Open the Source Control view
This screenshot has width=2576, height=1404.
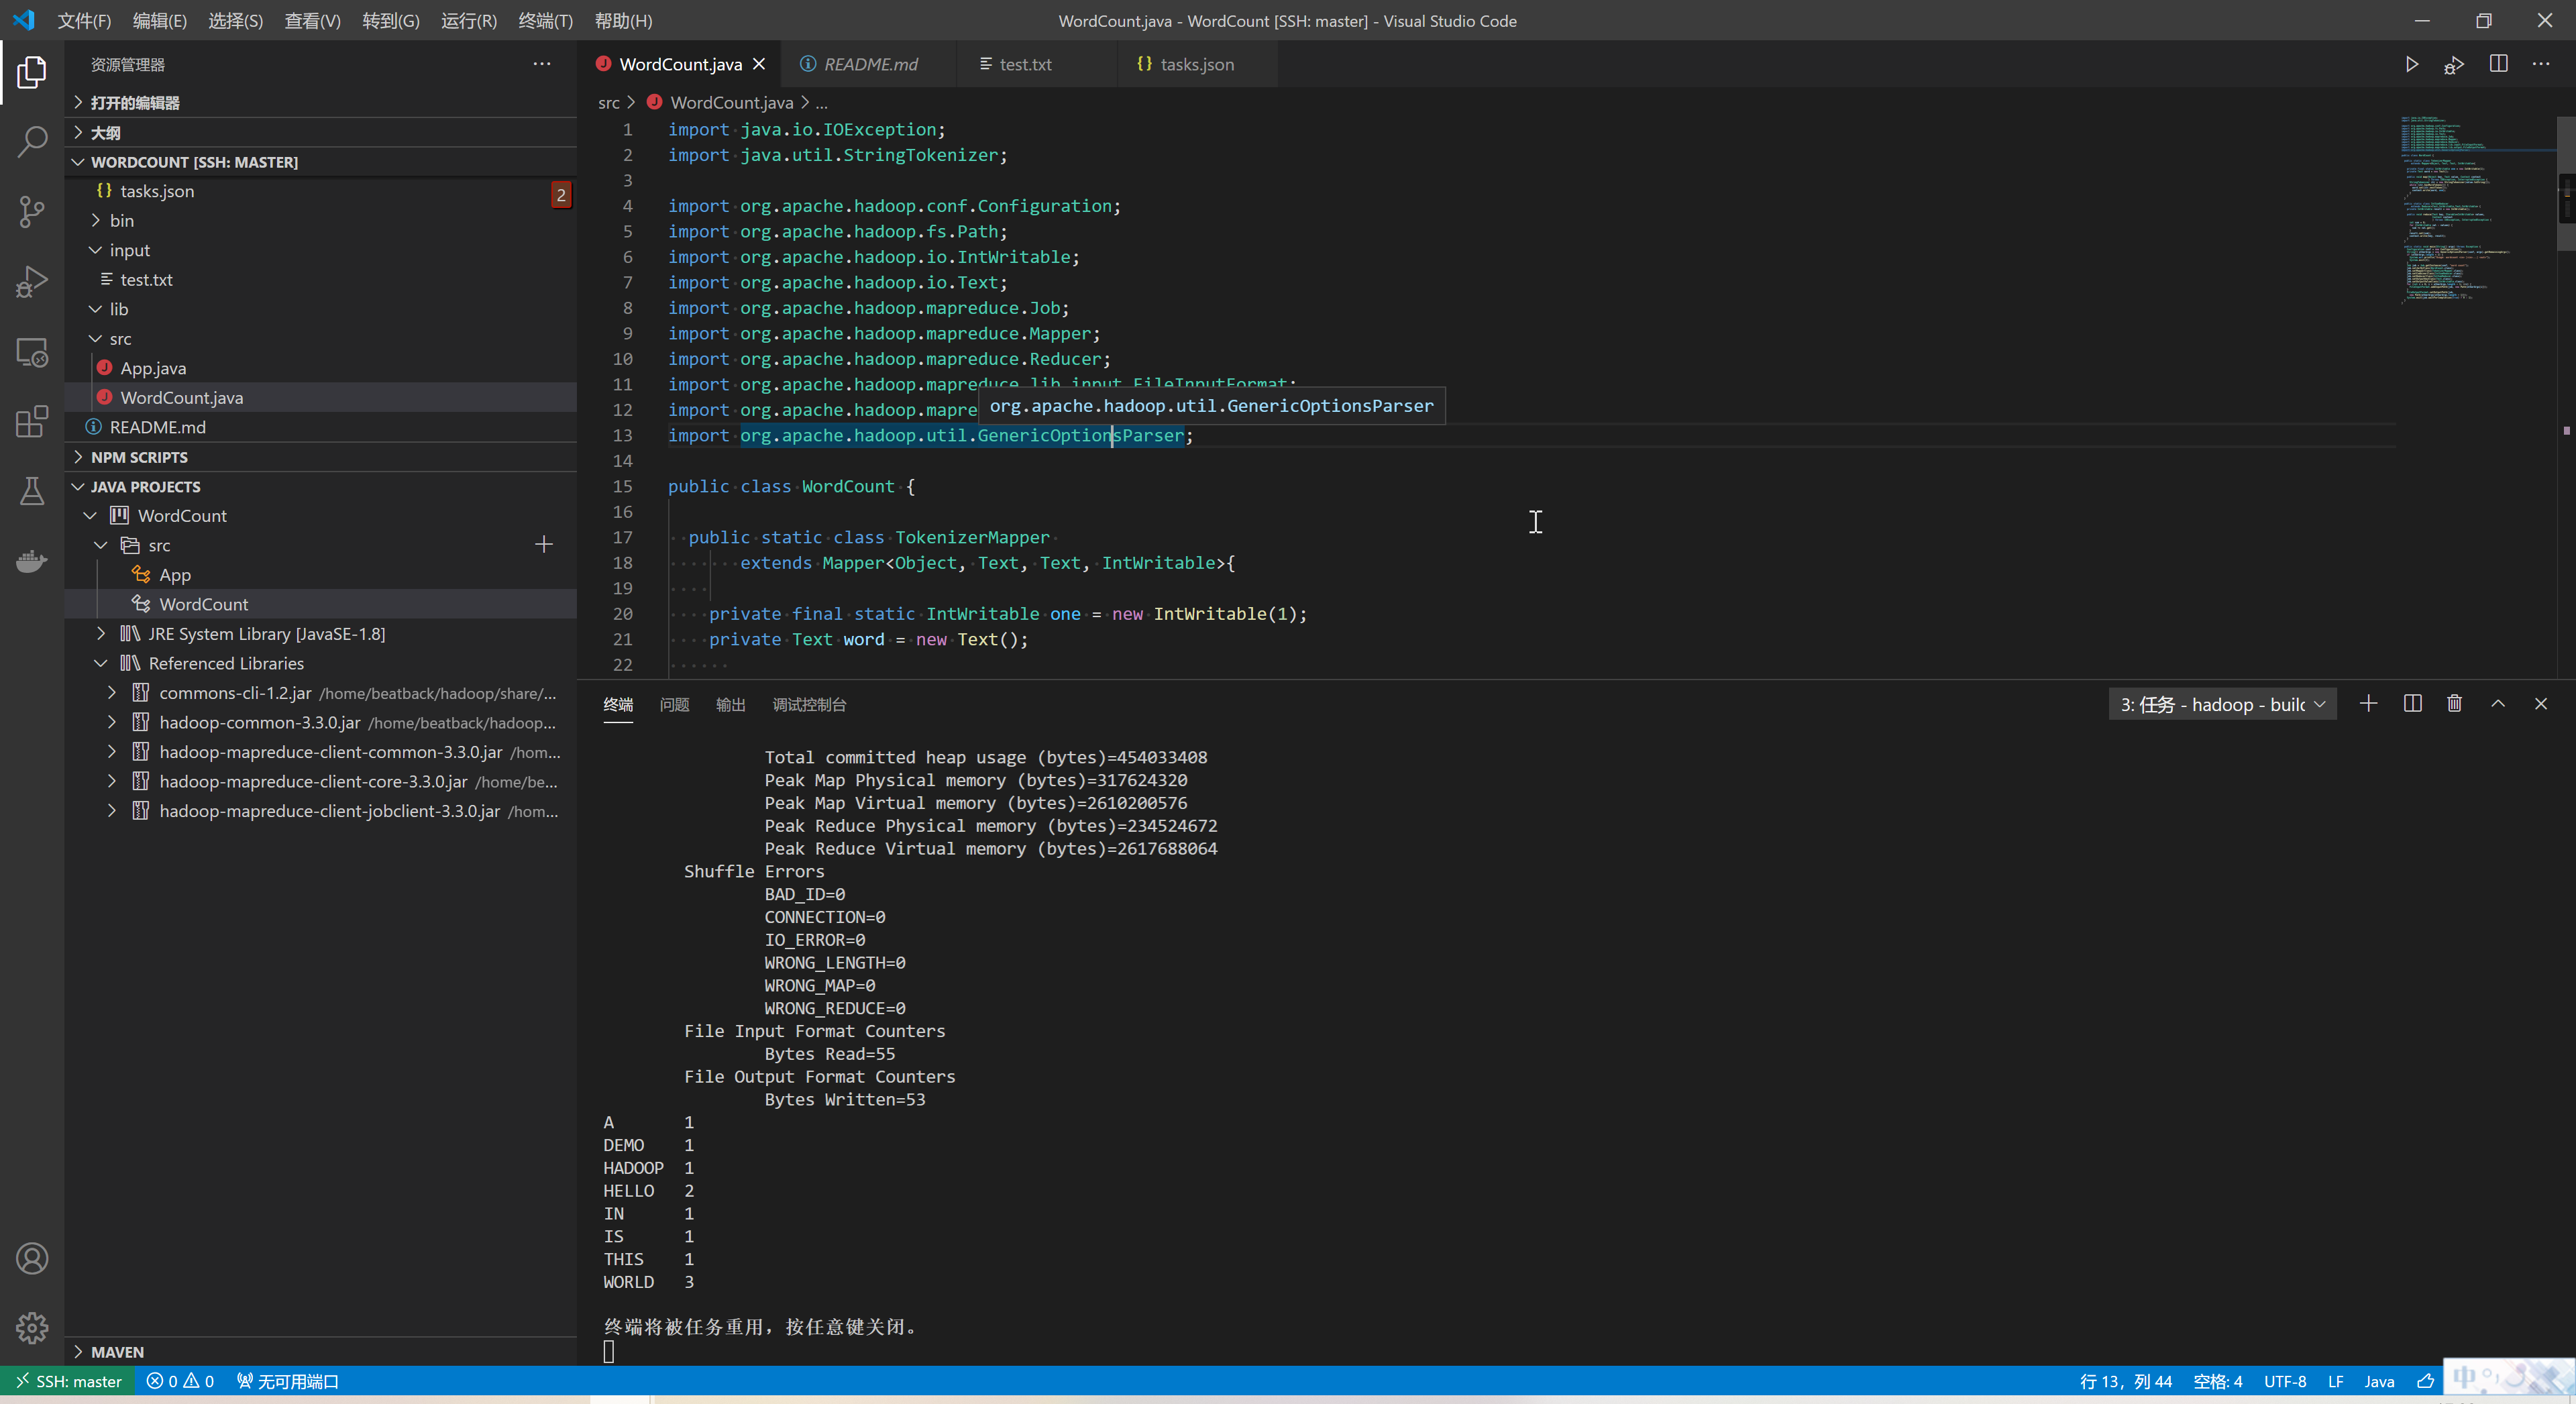(33, 211)
